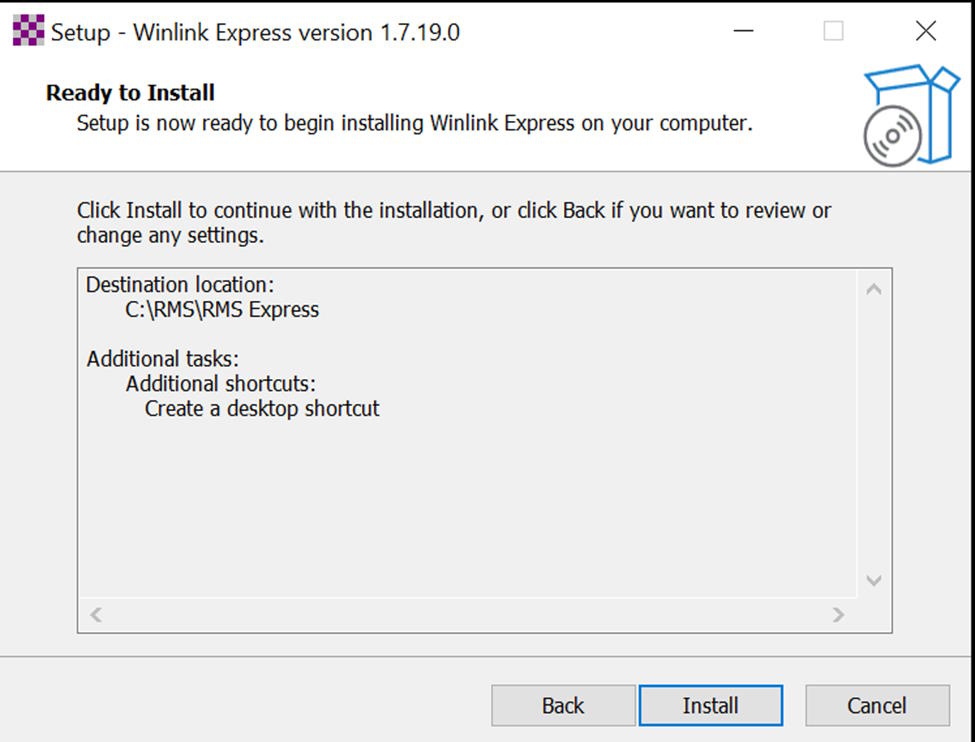Click the installer box and disc icon
The width and height of the screenshot is (975, 742).
910,116
